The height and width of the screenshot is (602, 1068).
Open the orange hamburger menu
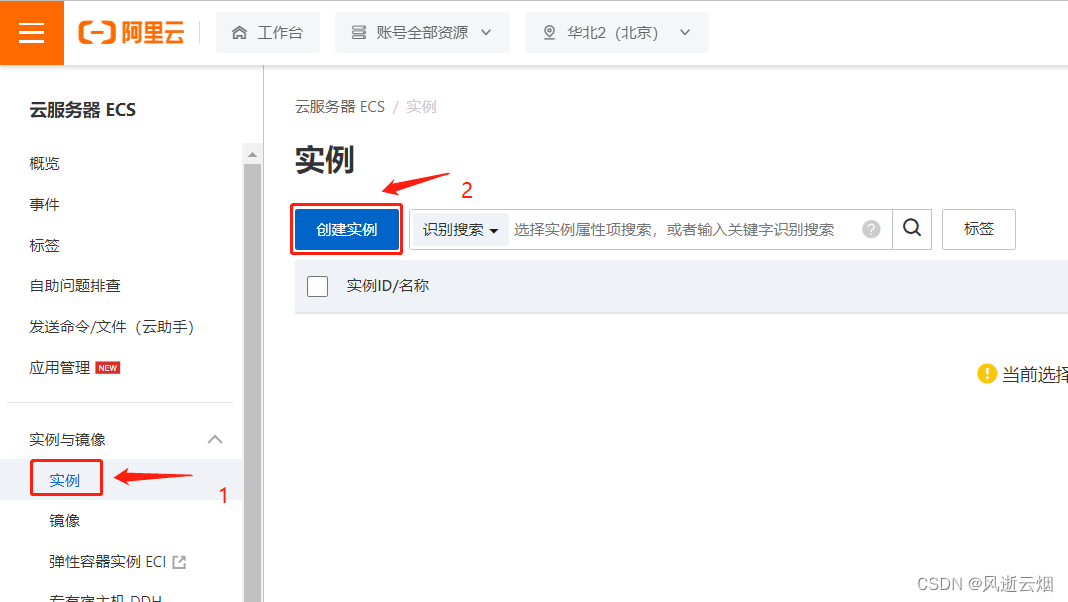pos(31,33)
